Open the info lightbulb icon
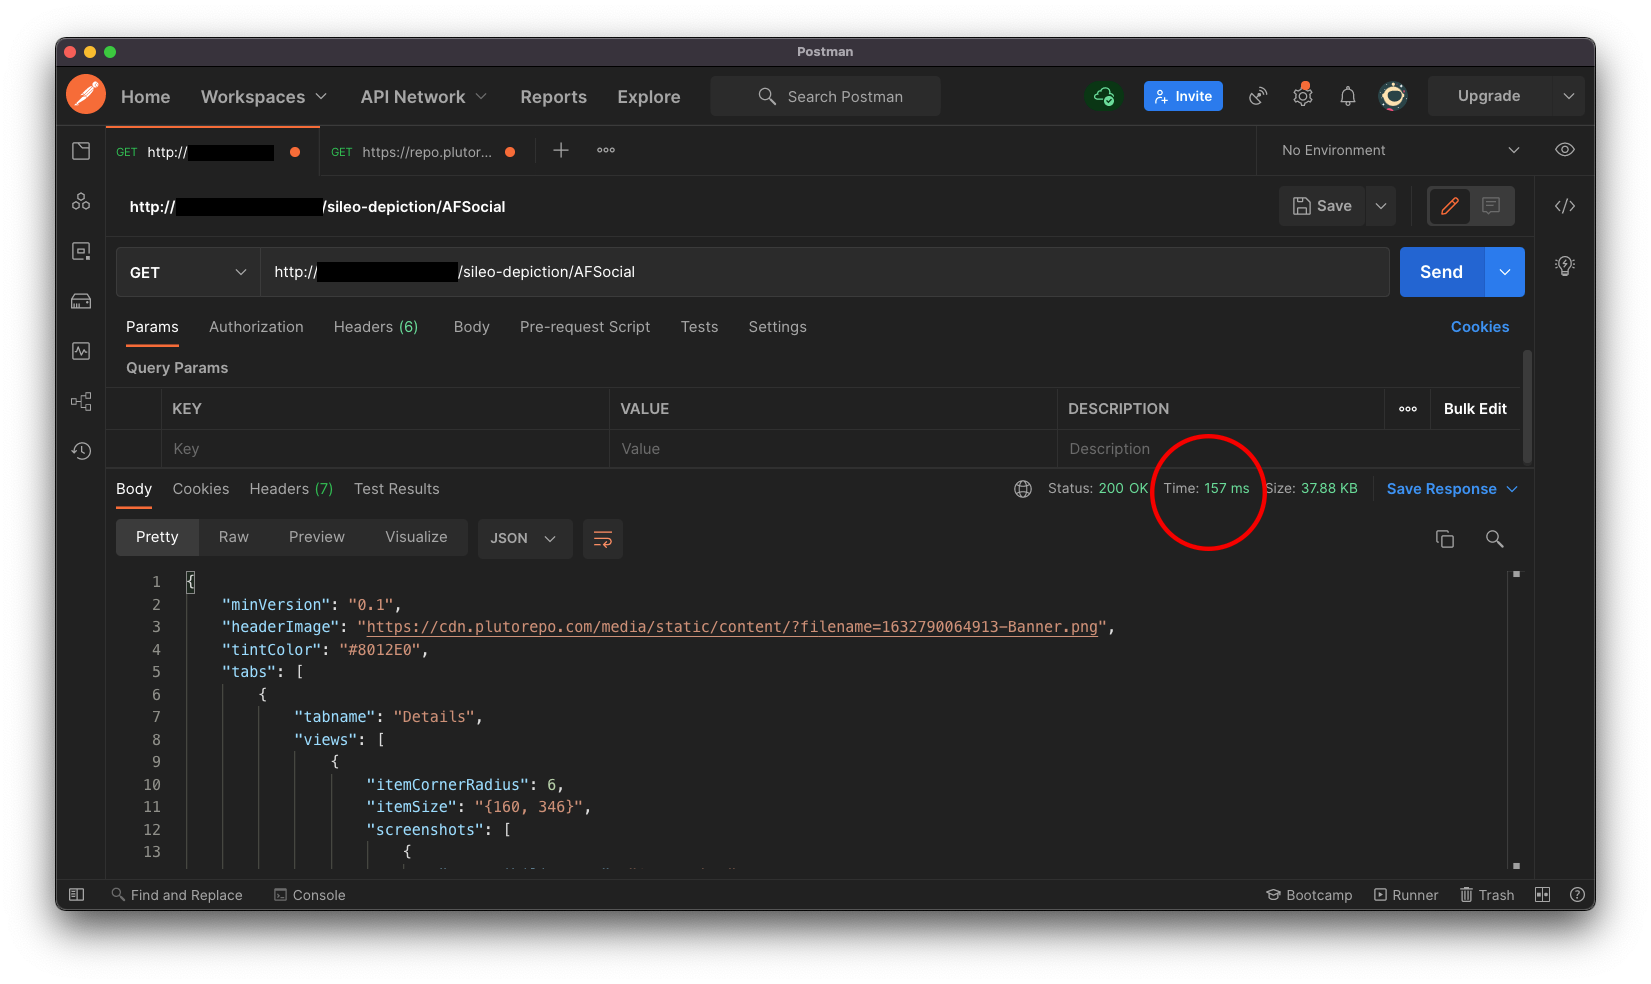The height and width of the screenshot is (984, 1651). click(1565, 266)
